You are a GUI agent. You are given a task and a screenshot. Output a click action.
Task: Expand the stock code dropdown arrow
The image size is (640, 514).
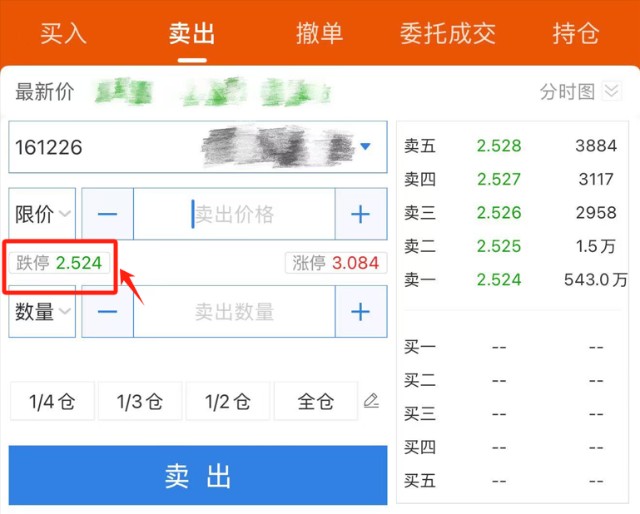pyautogui.click(x=365, y=147)
